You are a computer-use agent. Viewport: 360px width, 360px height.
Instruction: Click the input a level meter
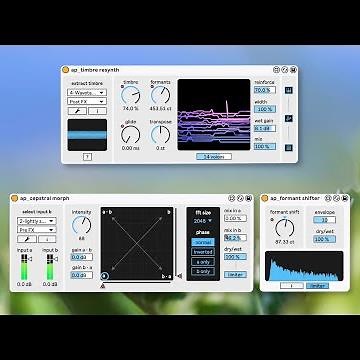pyautogui.click(x=24, y=267)
